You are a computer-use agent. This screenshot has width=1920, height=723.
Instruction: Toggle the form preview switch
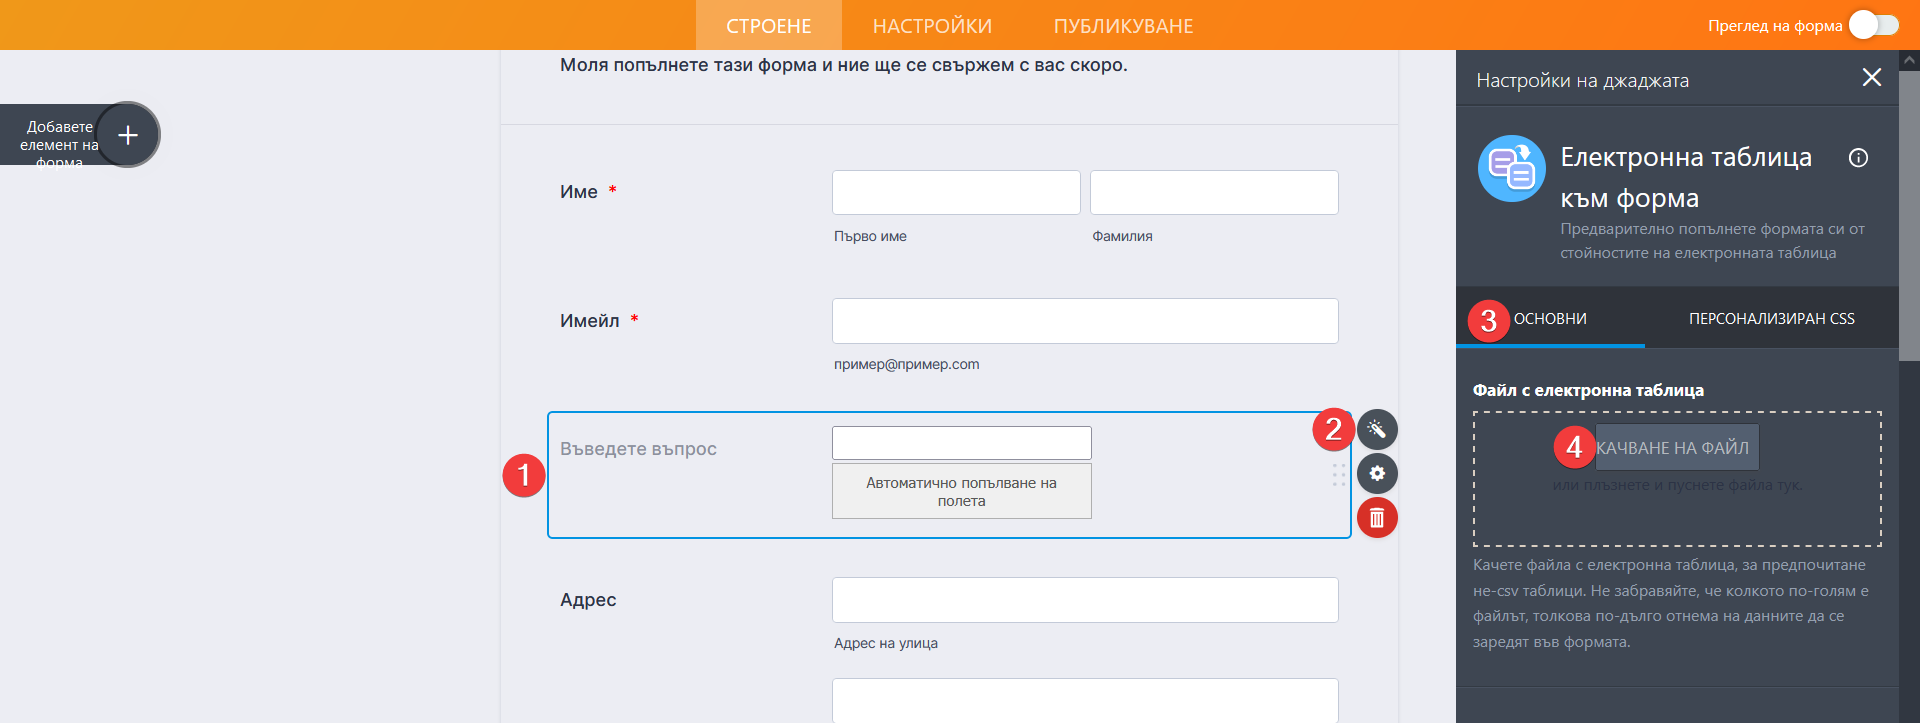tap(1873, 25)
